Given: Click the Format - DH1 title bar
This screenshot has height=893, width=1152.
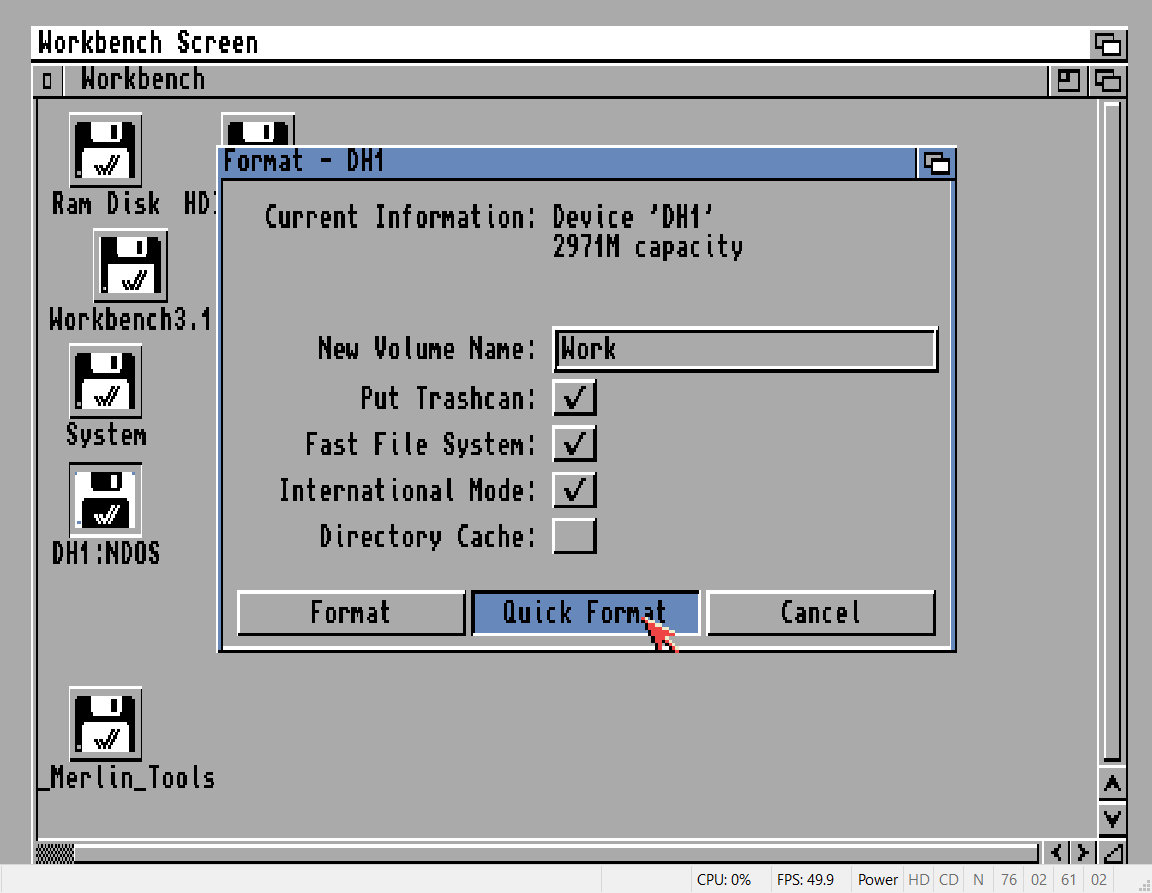Looking at the screenshot, I should 569,162.
